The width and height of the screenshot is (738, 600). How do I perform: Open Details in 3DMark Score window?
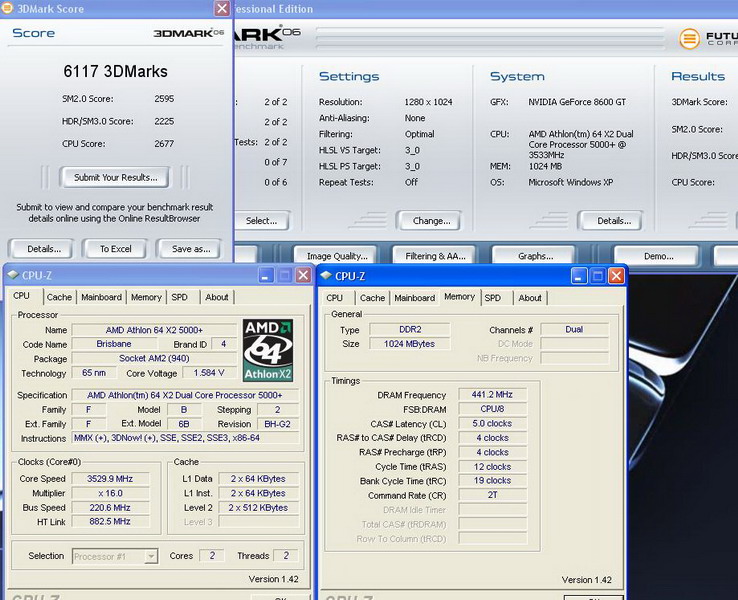pyautogui.click(x=44, y=249)
